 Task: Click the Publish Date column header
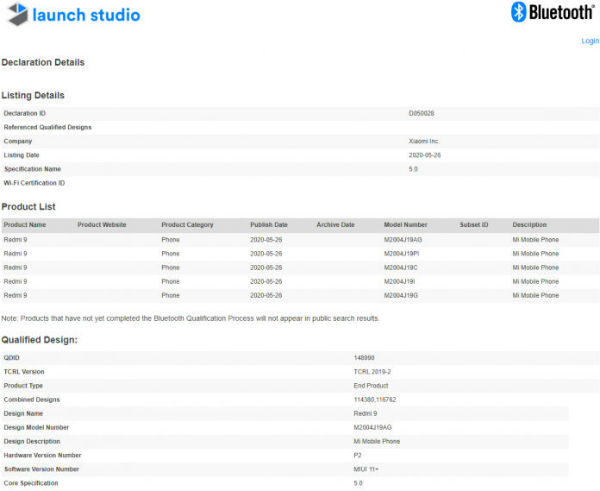pyautogui.click(x=269, y=225)
